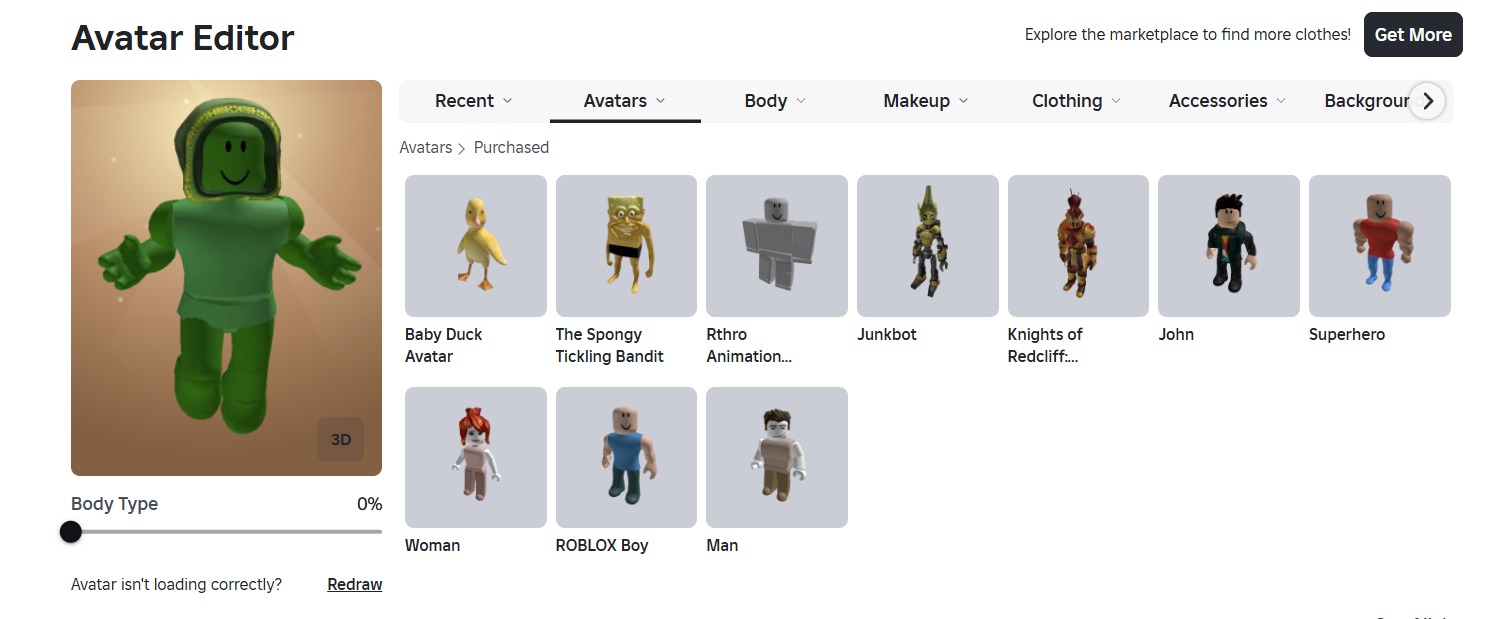Click the Redraw link

point(355,584)
